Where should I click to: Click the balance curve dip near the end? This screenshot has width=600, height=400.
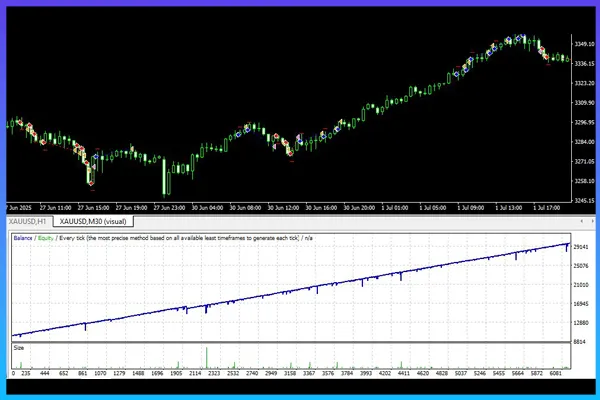[567, 247]
